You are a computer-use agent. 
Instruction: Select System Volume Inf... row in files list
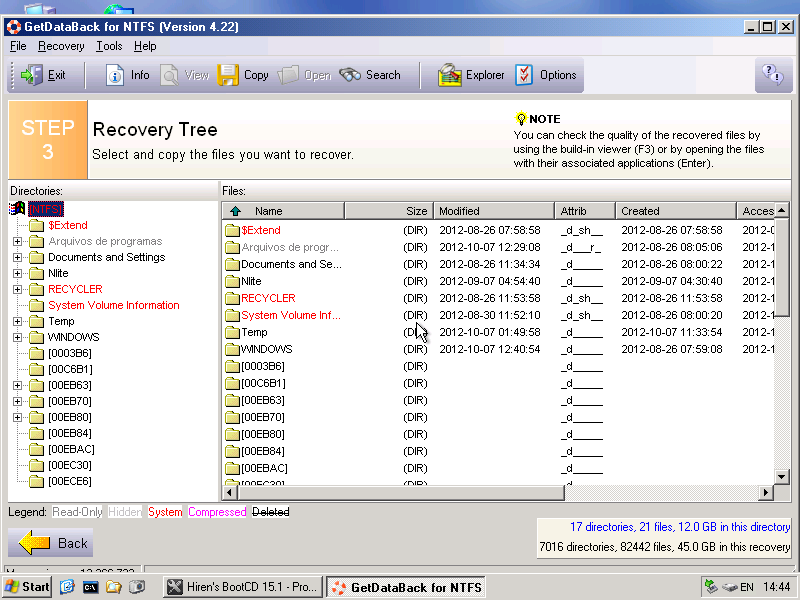(x=498, y=315)
